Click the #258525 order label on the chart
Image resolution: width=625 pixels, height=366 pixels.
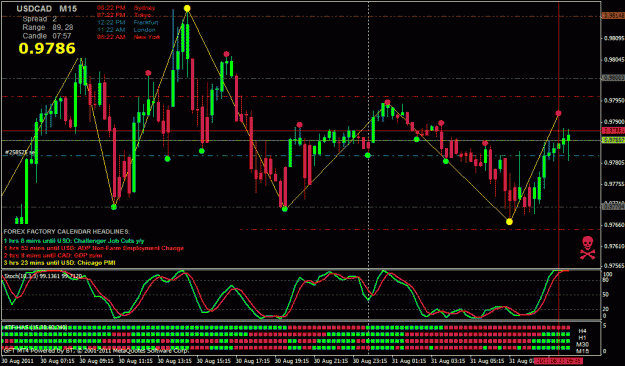(19, 152)
